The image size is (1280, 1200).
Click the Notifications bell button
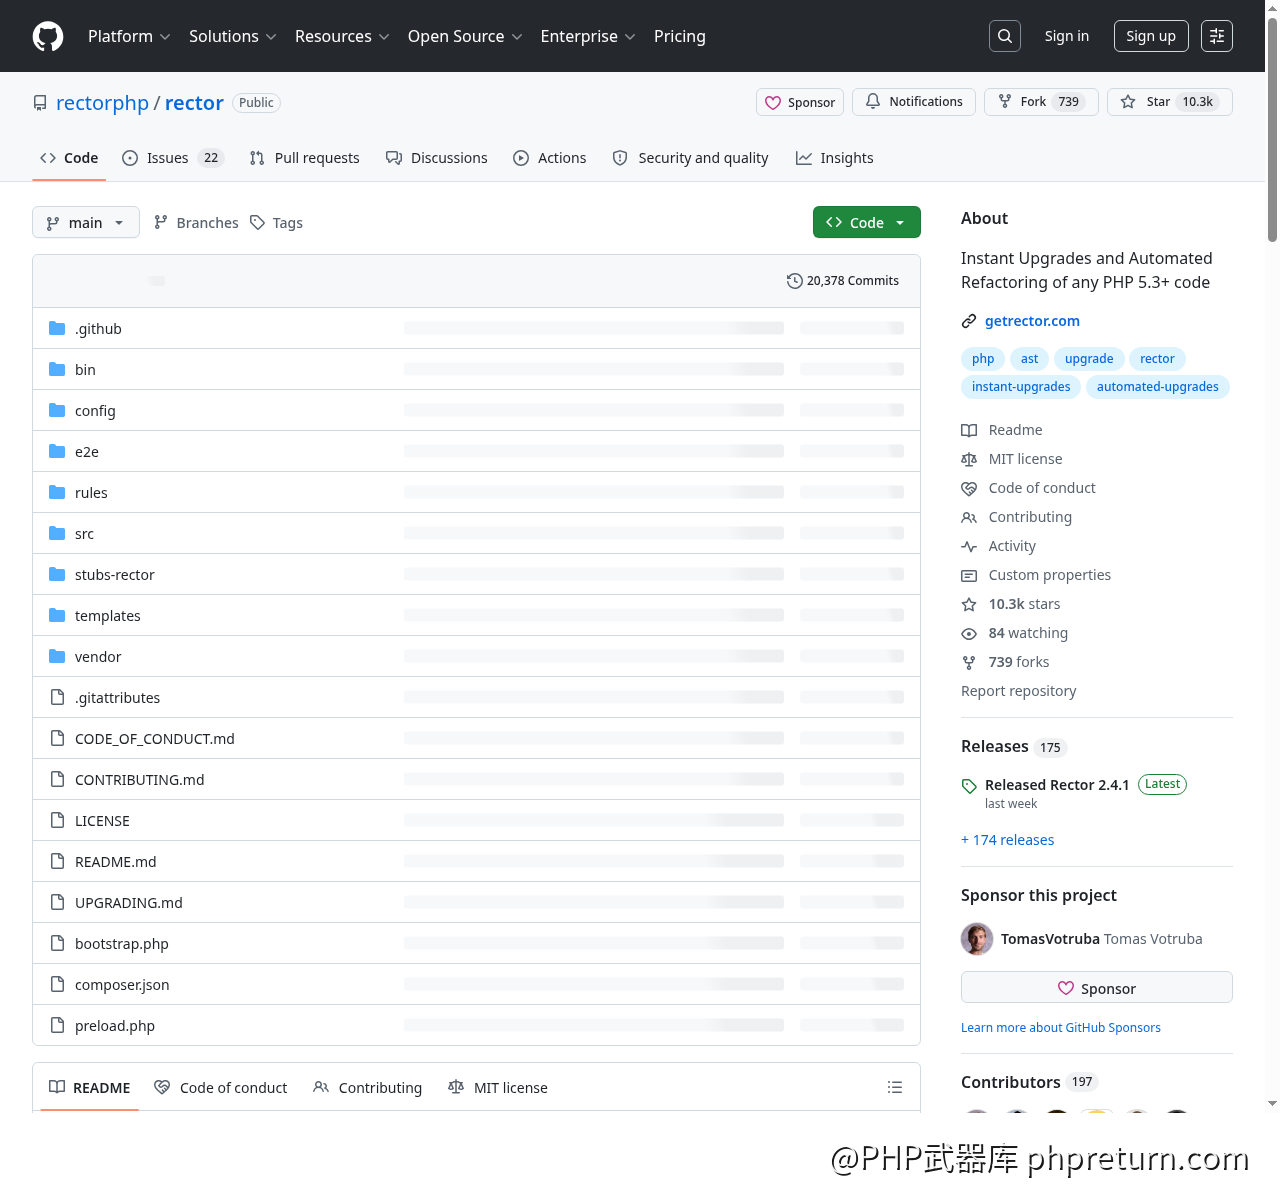click(x=914, y=102)
